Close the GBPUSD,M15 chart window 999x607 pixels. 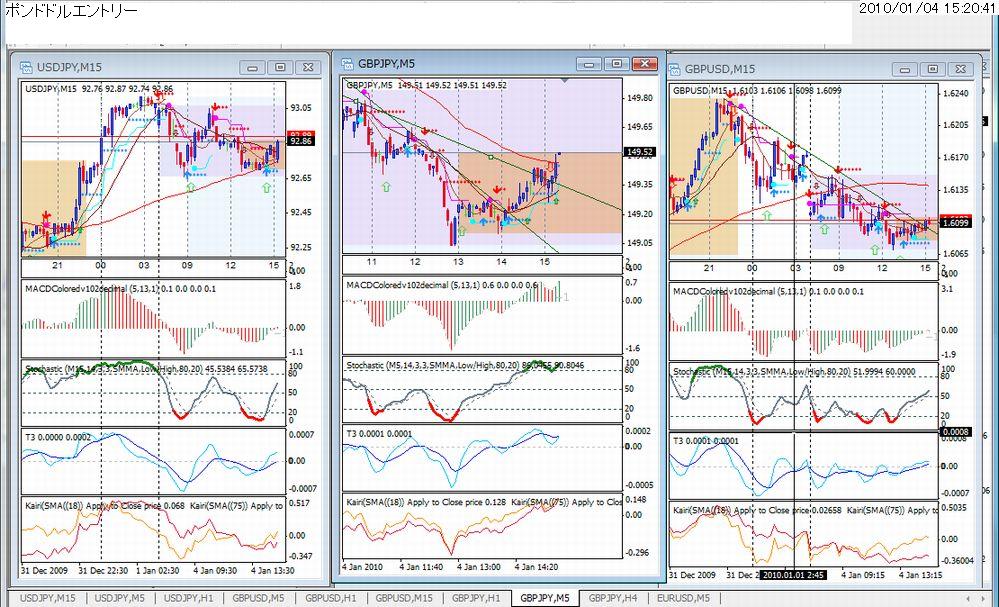coord(961,69)
